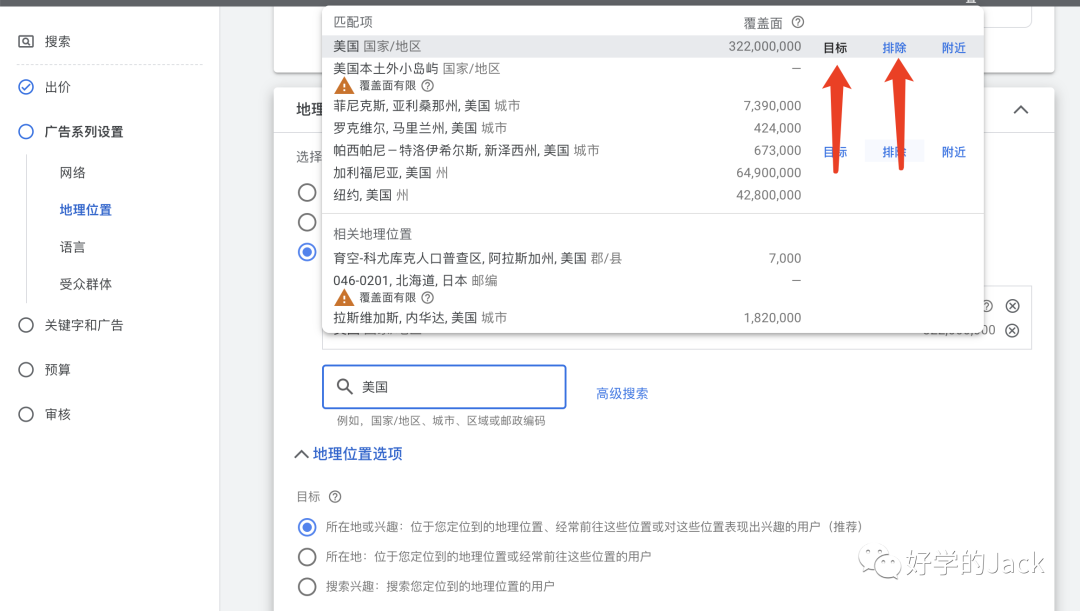
Task: Select the completed 出价 step checkmark
Action: 25,87
